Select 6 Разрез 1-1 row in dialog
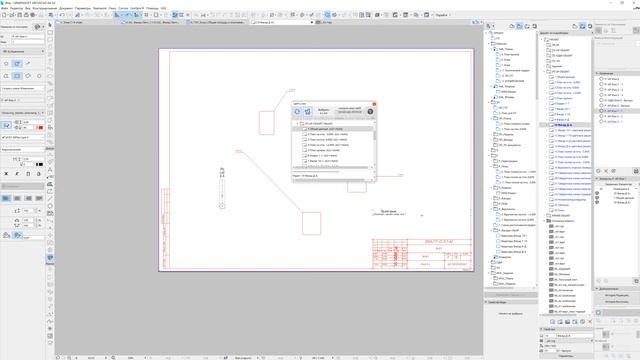This screenshot has width=640, height=360. pos(333,156)
